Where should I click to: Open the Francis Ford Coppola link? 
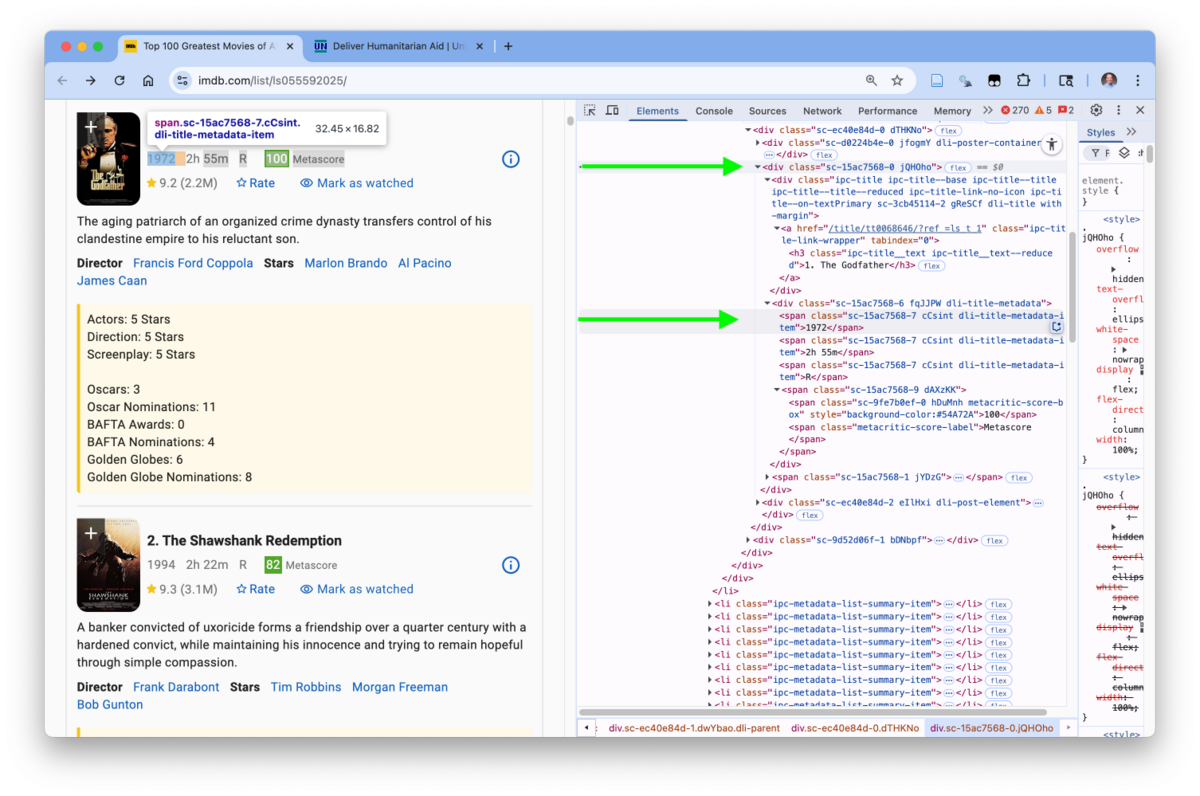(x=193, y=263)
